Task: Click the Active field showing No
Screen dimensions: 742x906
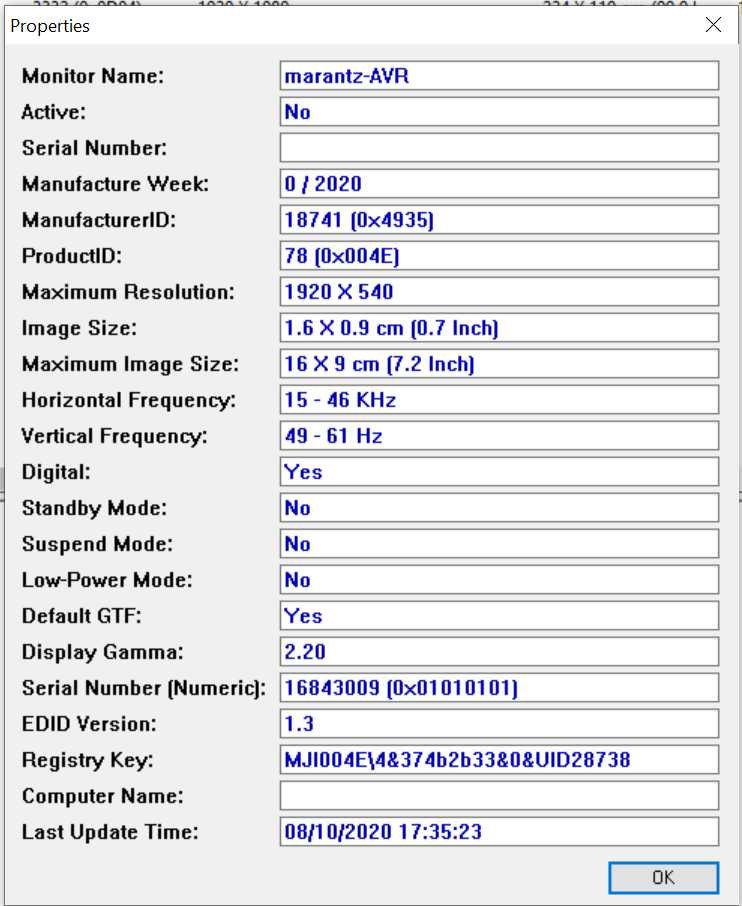Action: [x=499, y=112]
